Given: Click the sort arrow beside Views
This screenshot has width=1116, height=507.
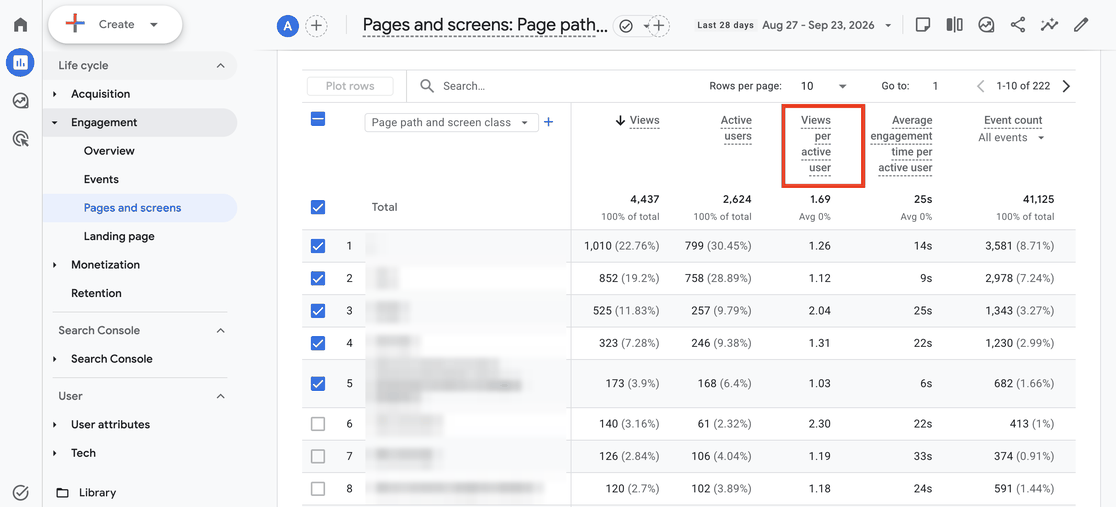Looking at the screenshot, I should (620, 120).
